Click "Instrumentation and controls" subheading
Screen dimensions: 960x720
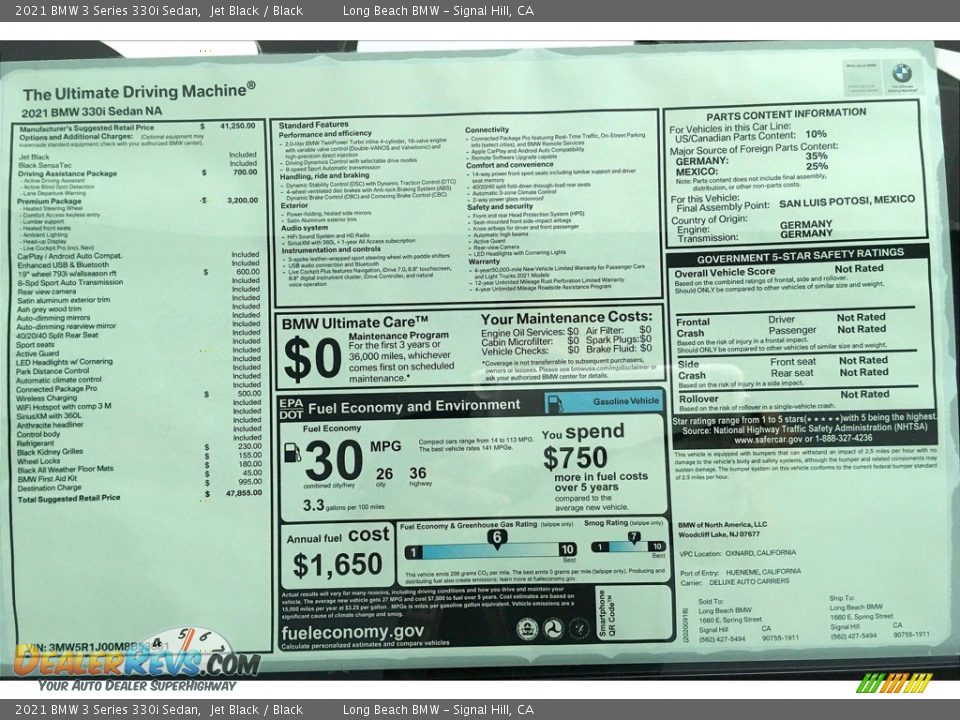(x=331, y=250)
